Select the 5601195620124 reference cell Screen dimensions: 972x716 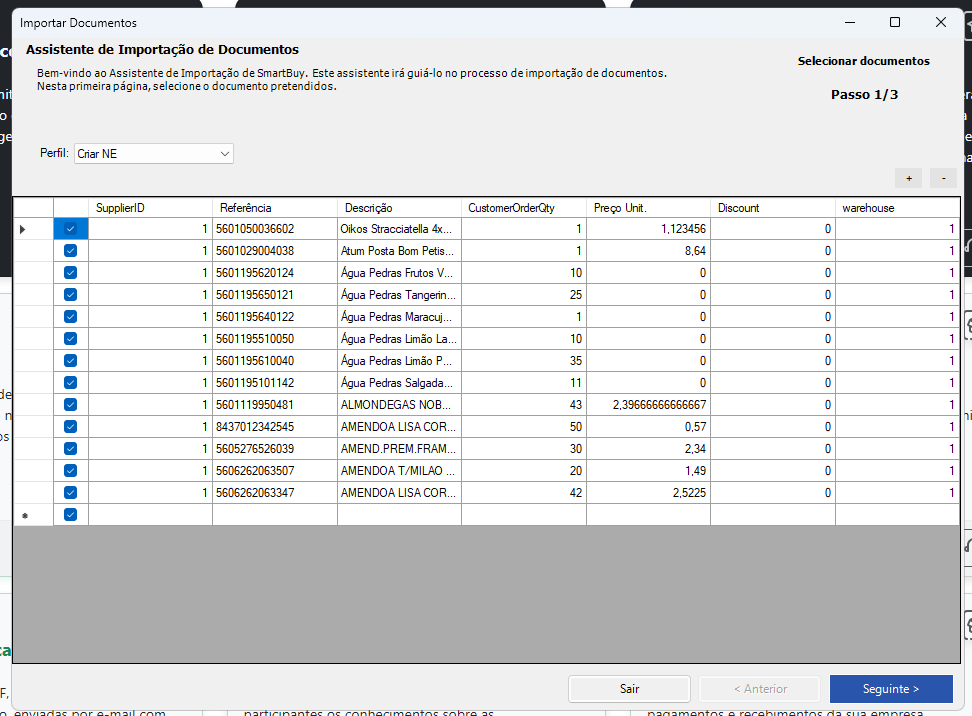pyautogui.click(x=274, y=273)
